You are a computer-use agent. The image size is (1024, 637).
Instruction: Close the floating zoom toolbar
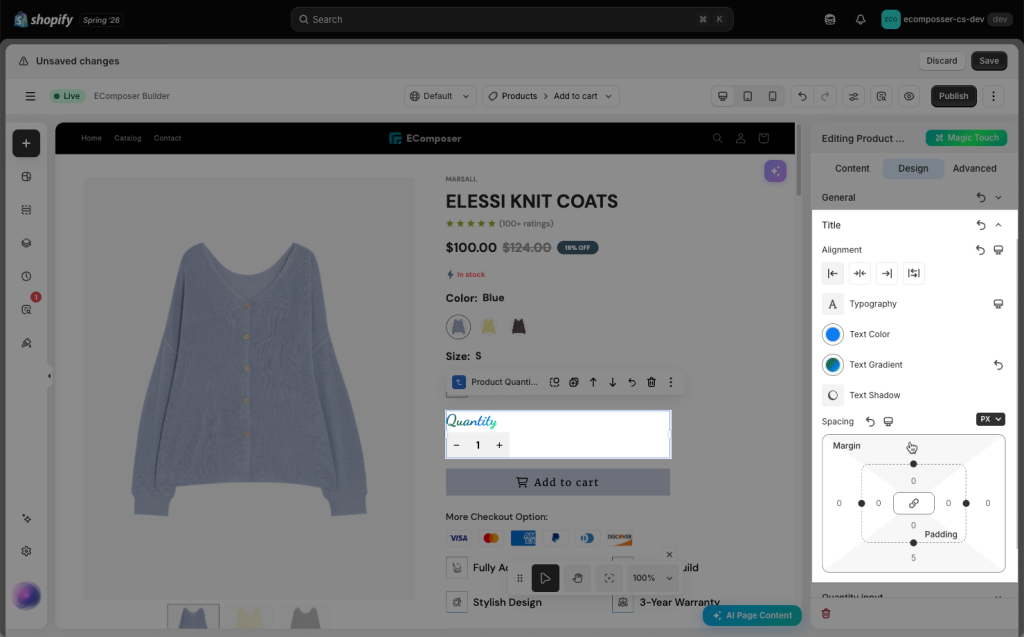point(669,555)
